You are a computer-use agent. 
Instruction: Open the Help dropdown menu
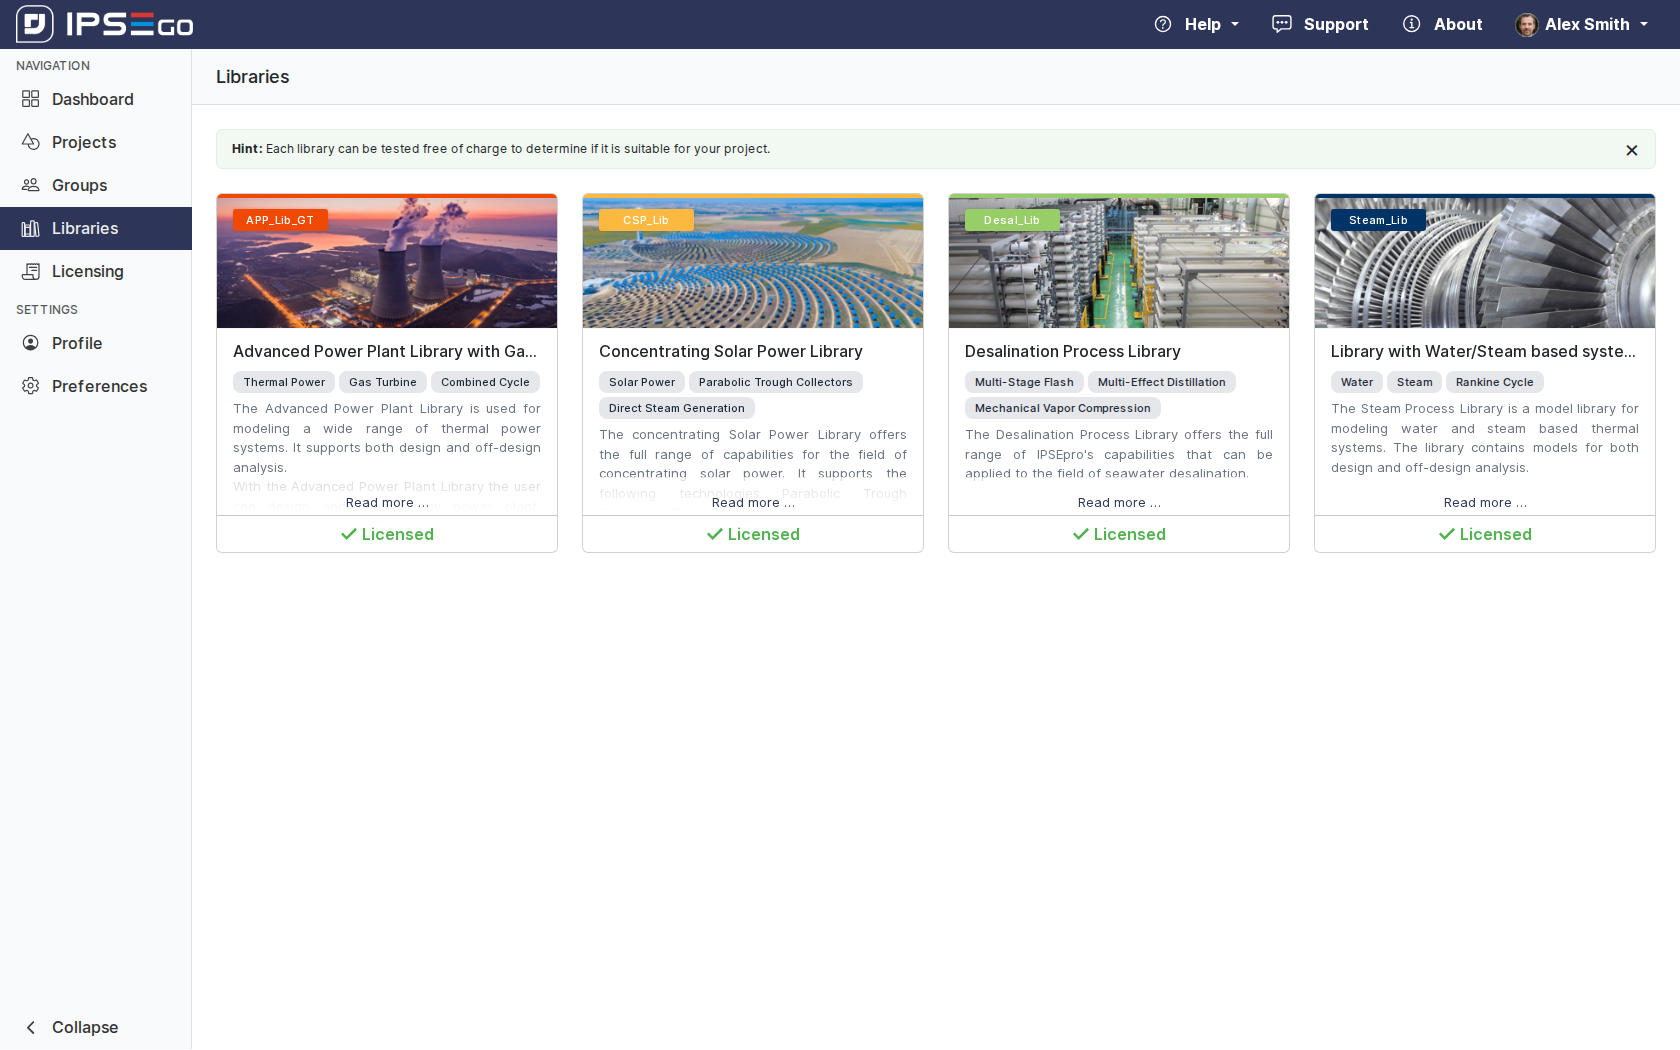(1197, 24)
